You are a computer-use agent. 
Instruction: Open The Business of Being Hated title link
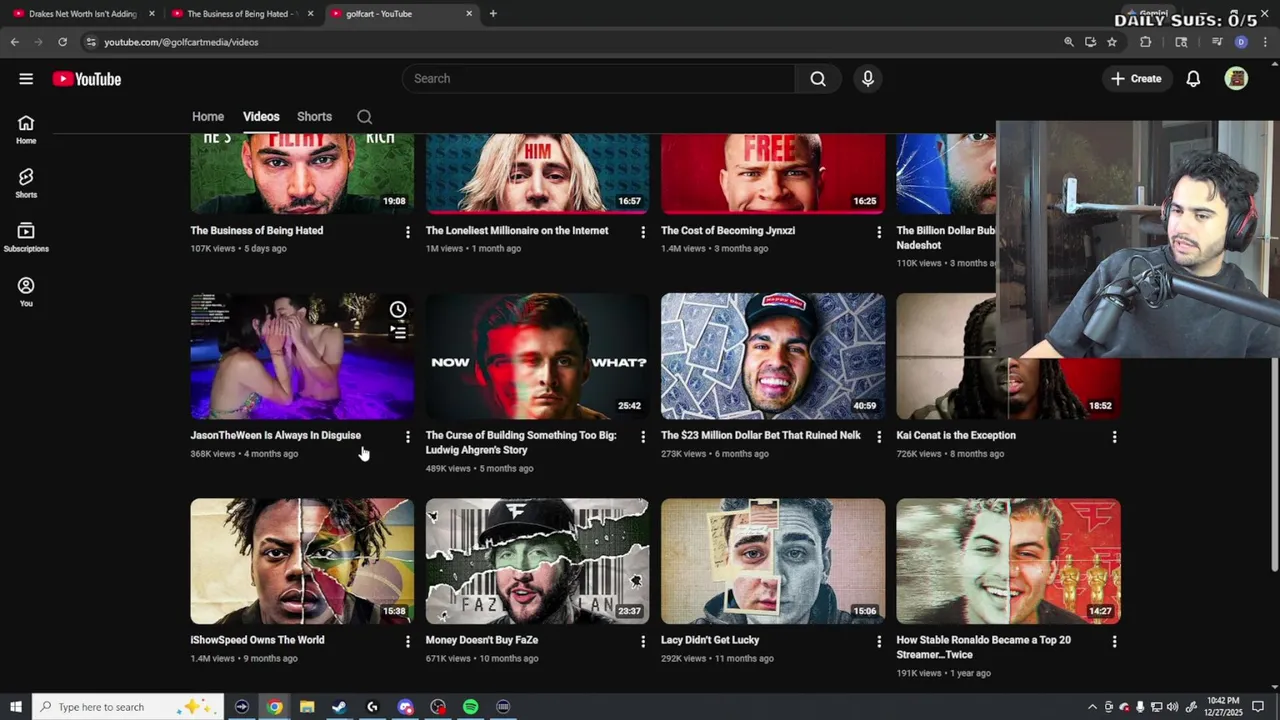257,231
